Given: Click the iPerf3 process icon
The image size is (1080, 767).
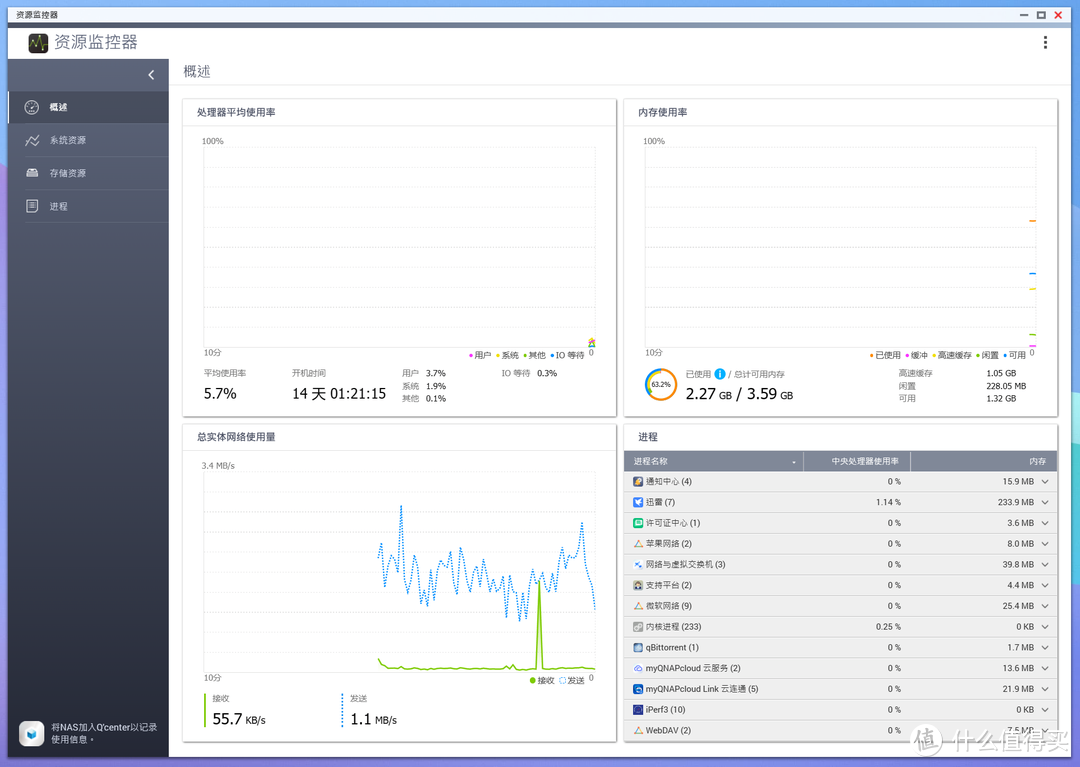Looking at the screenshot, I should pyautogui.click(x=638, y=710).
